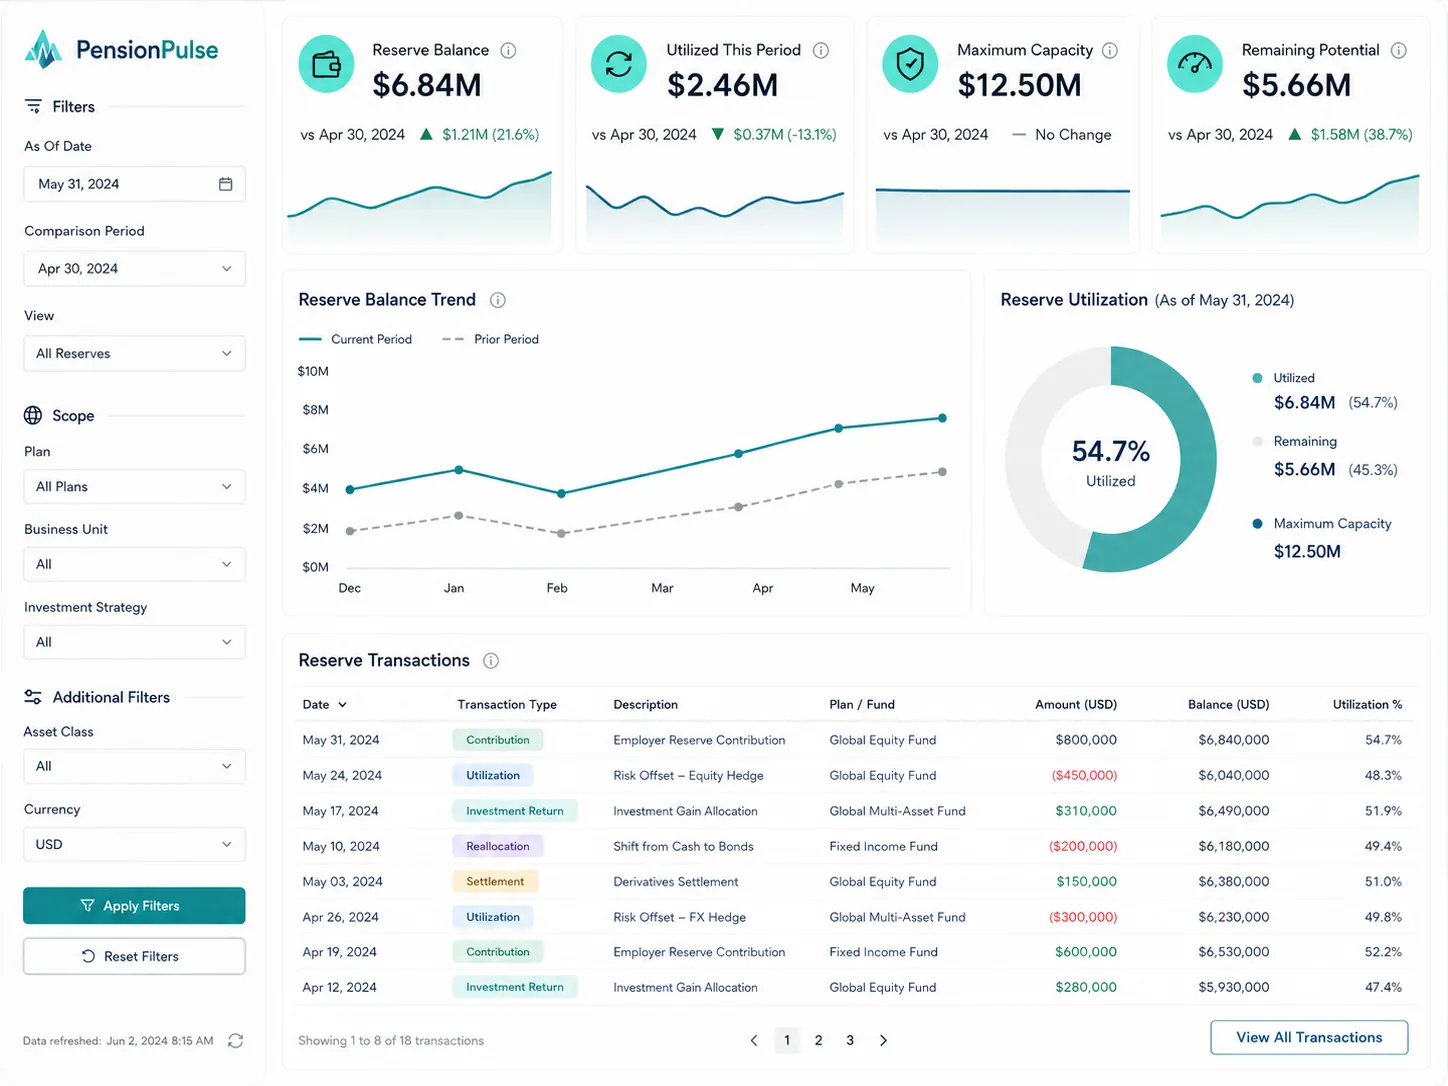Expand the Business Unit dropdown
This screenshot has width=1448, height=1086.
click(x=134, y=564)
